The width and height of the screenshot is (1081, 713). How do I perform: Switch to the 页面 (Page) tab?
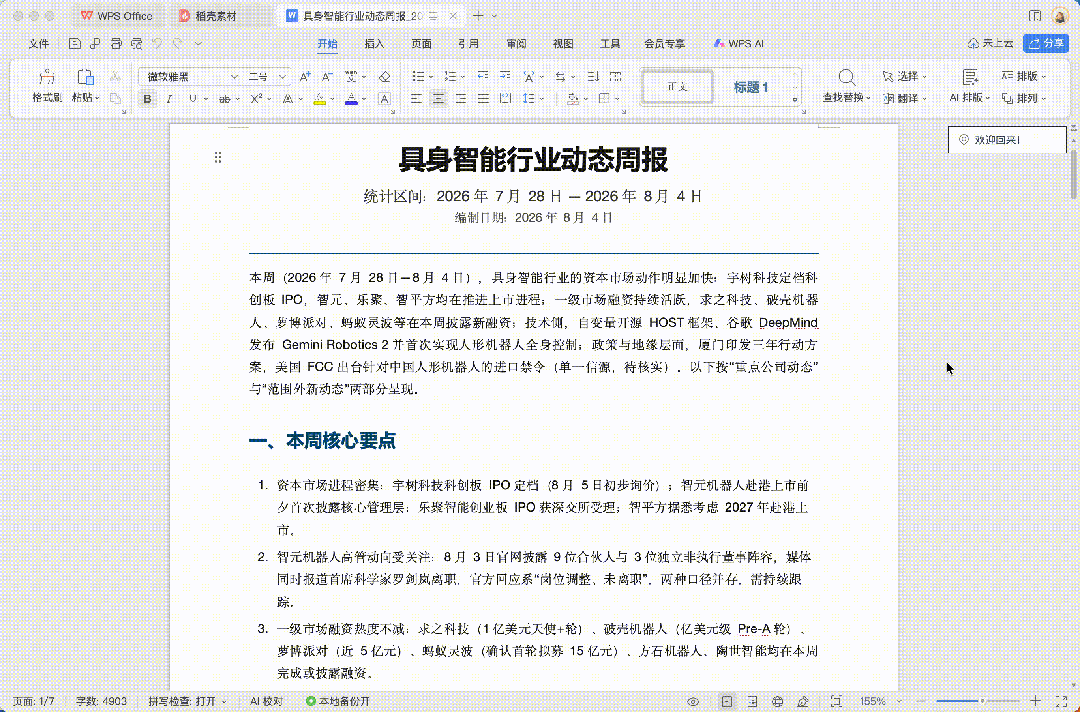pos(421,43)
